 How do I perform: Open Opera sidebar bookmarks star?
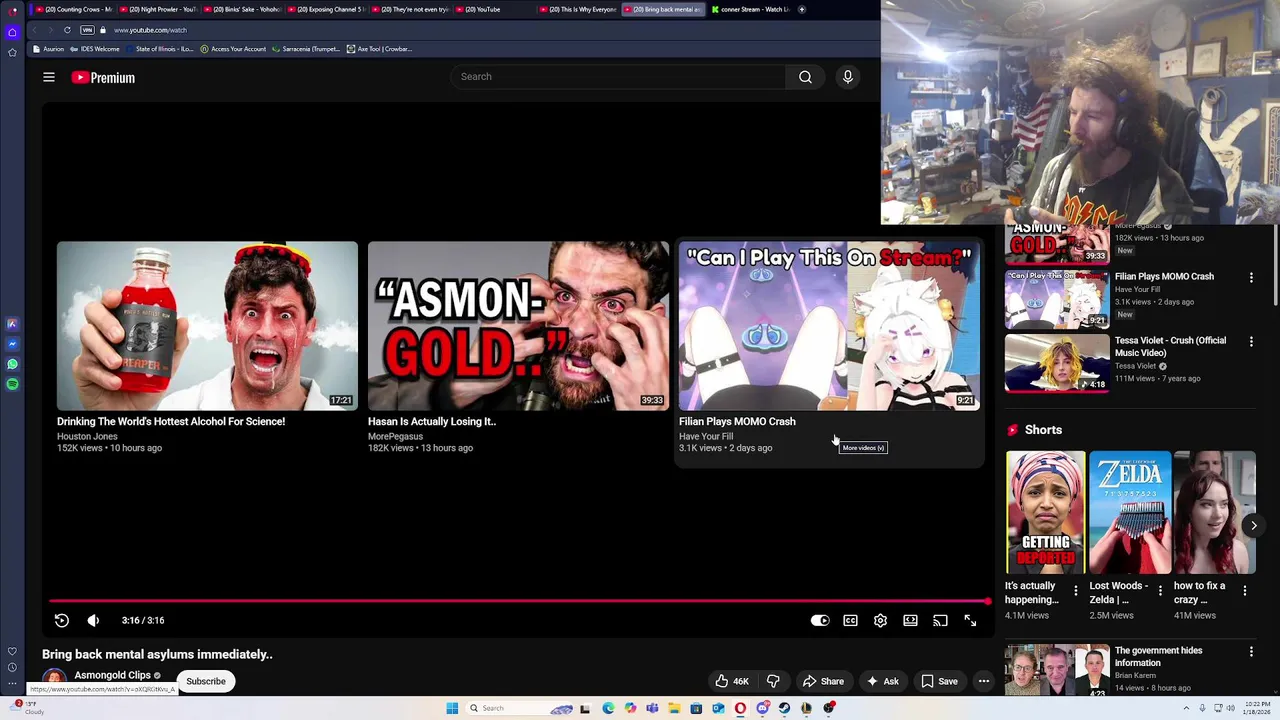(12, 52)
